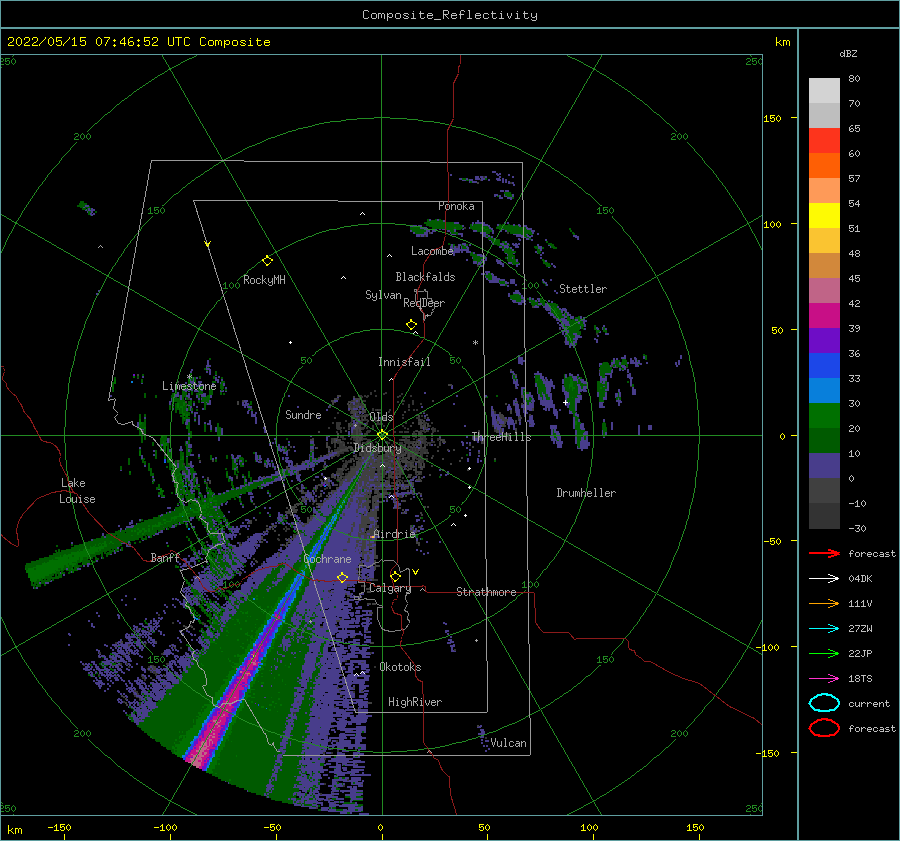Viewport: 900px width, 841px height.
Task: Click the Cochrane town label
Action: pos(327,559)
